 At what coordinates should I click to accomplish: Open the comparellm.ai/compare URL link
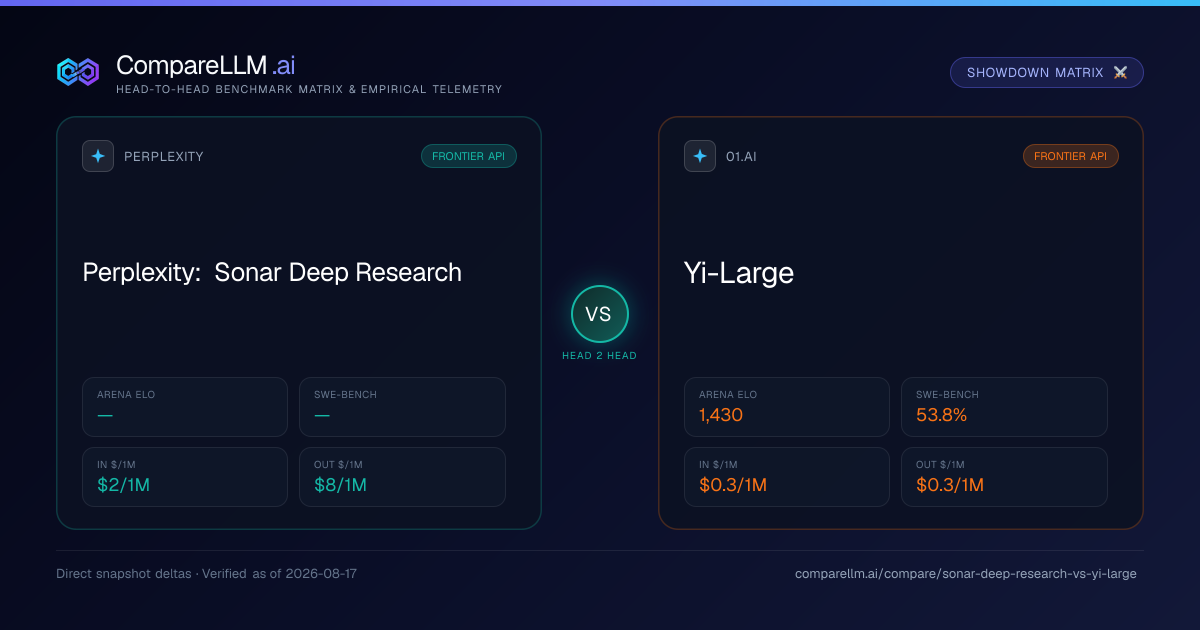966,574
